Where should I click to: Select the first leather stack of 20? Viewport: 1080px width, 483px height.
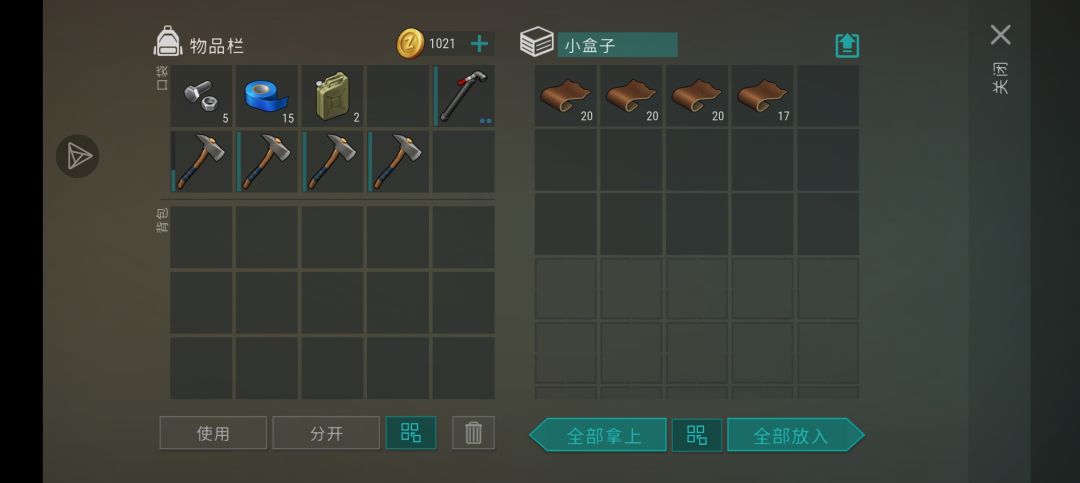pos(565,96)
